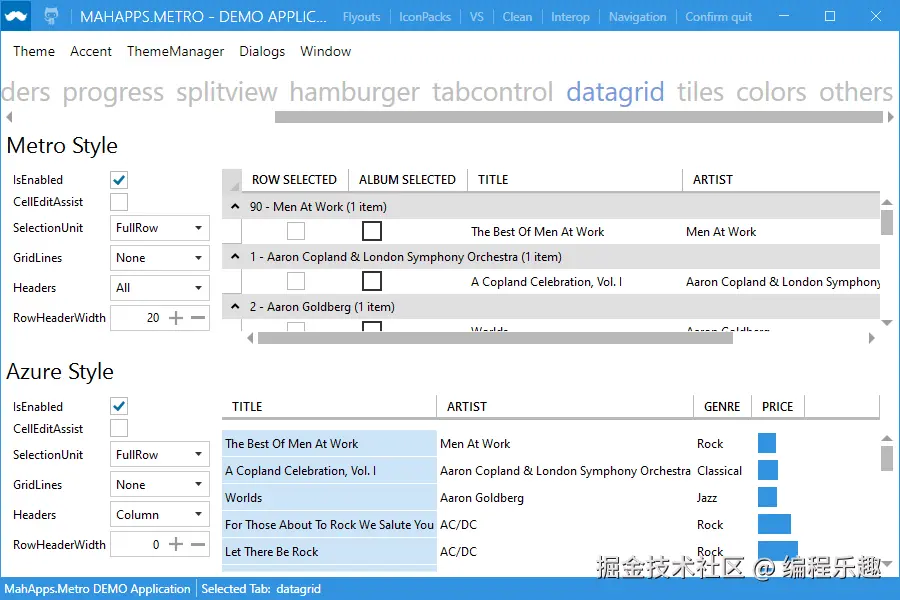Check CellEditAssist under Metro Style
Screen dimensions: 900x600
pos(119,202)
